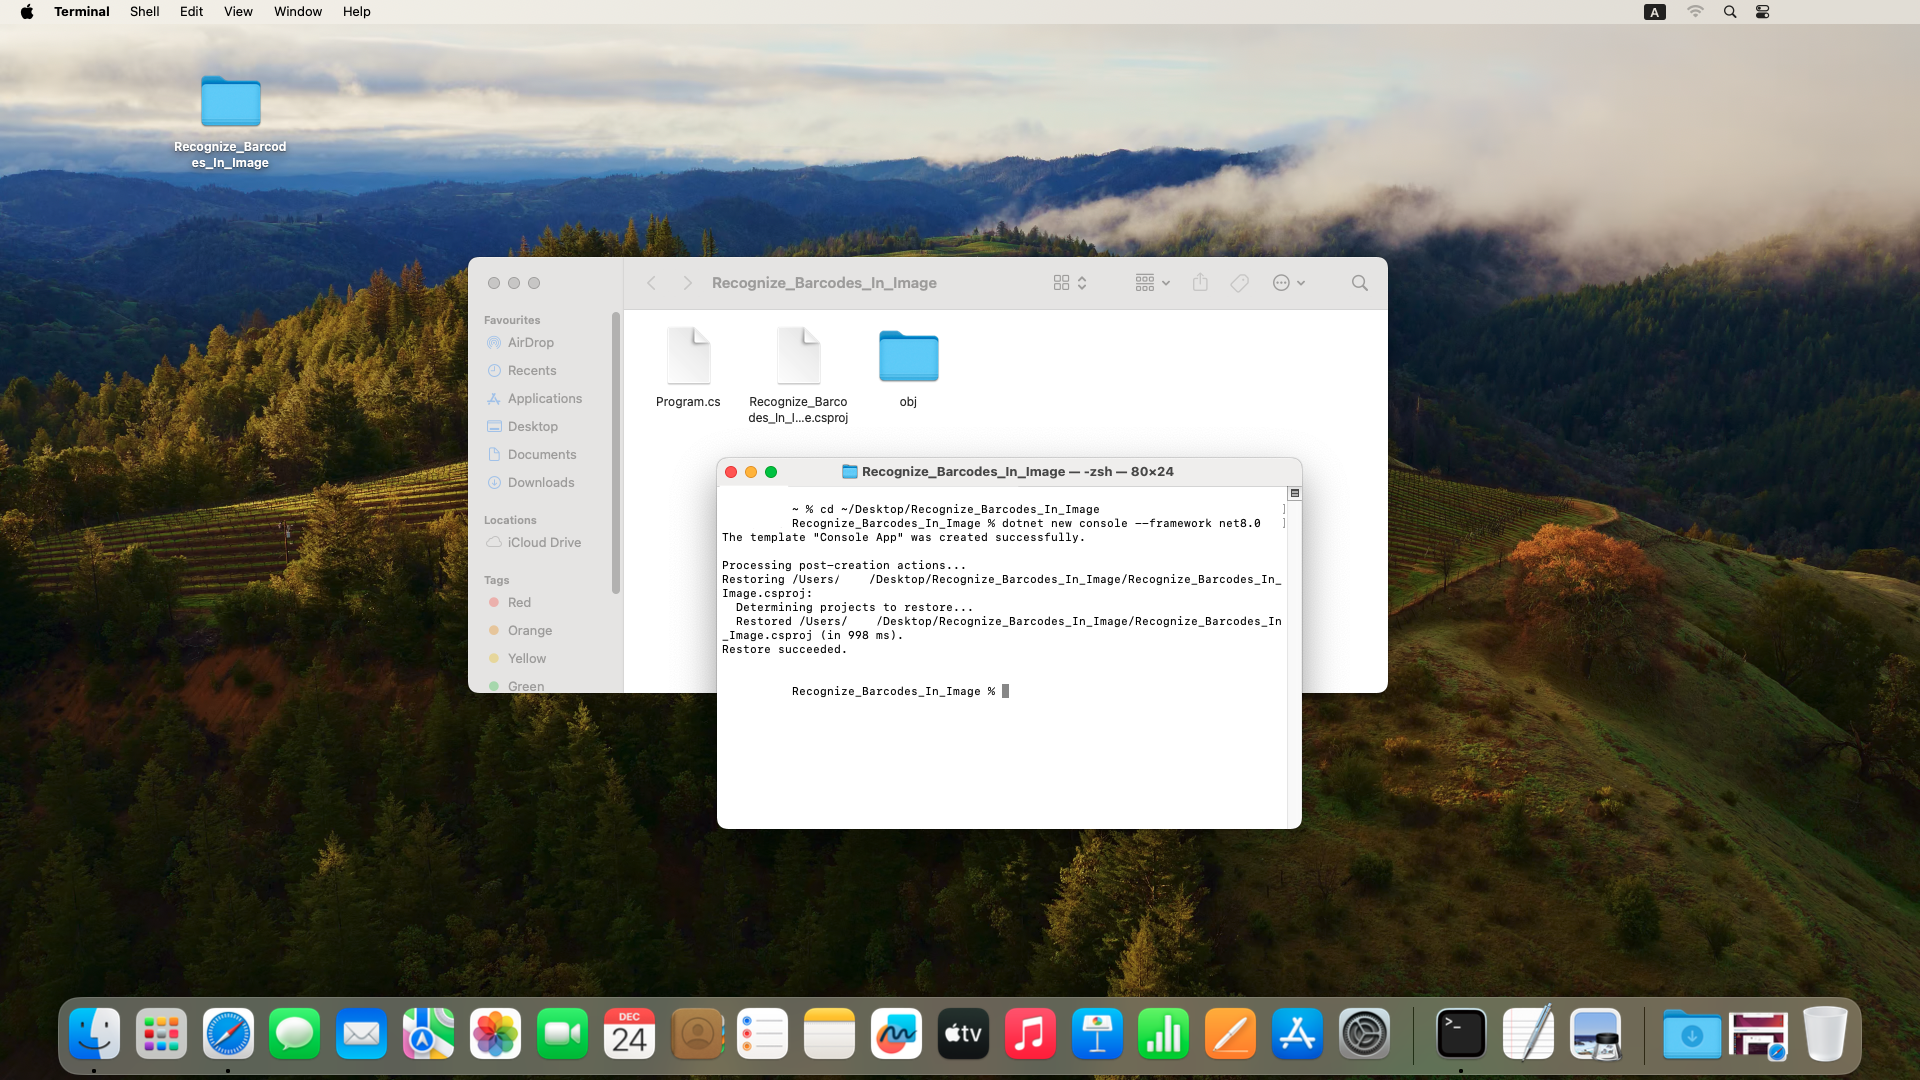The width and height of the screenshot is (1920, 1080).
Task: Click the Orange tag in sidebar
Action: (529, 630)
